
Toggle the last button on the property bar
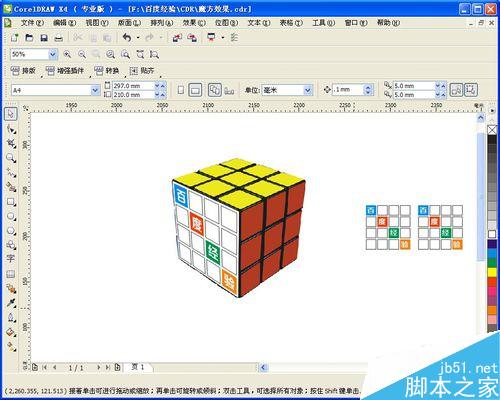[x=471, y=90]
